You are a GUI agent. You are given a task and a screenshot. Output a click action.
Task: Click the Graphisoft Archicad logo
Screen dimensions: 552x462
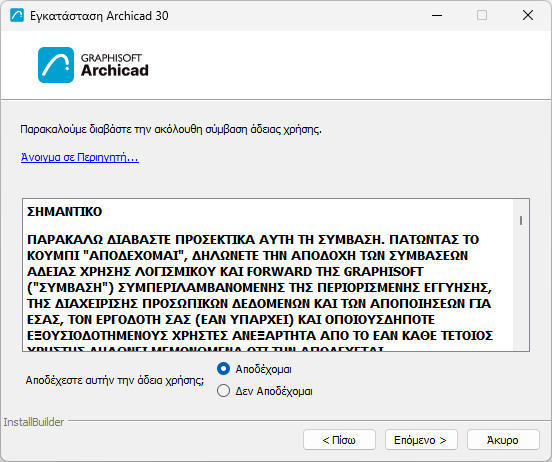[93, 65]
